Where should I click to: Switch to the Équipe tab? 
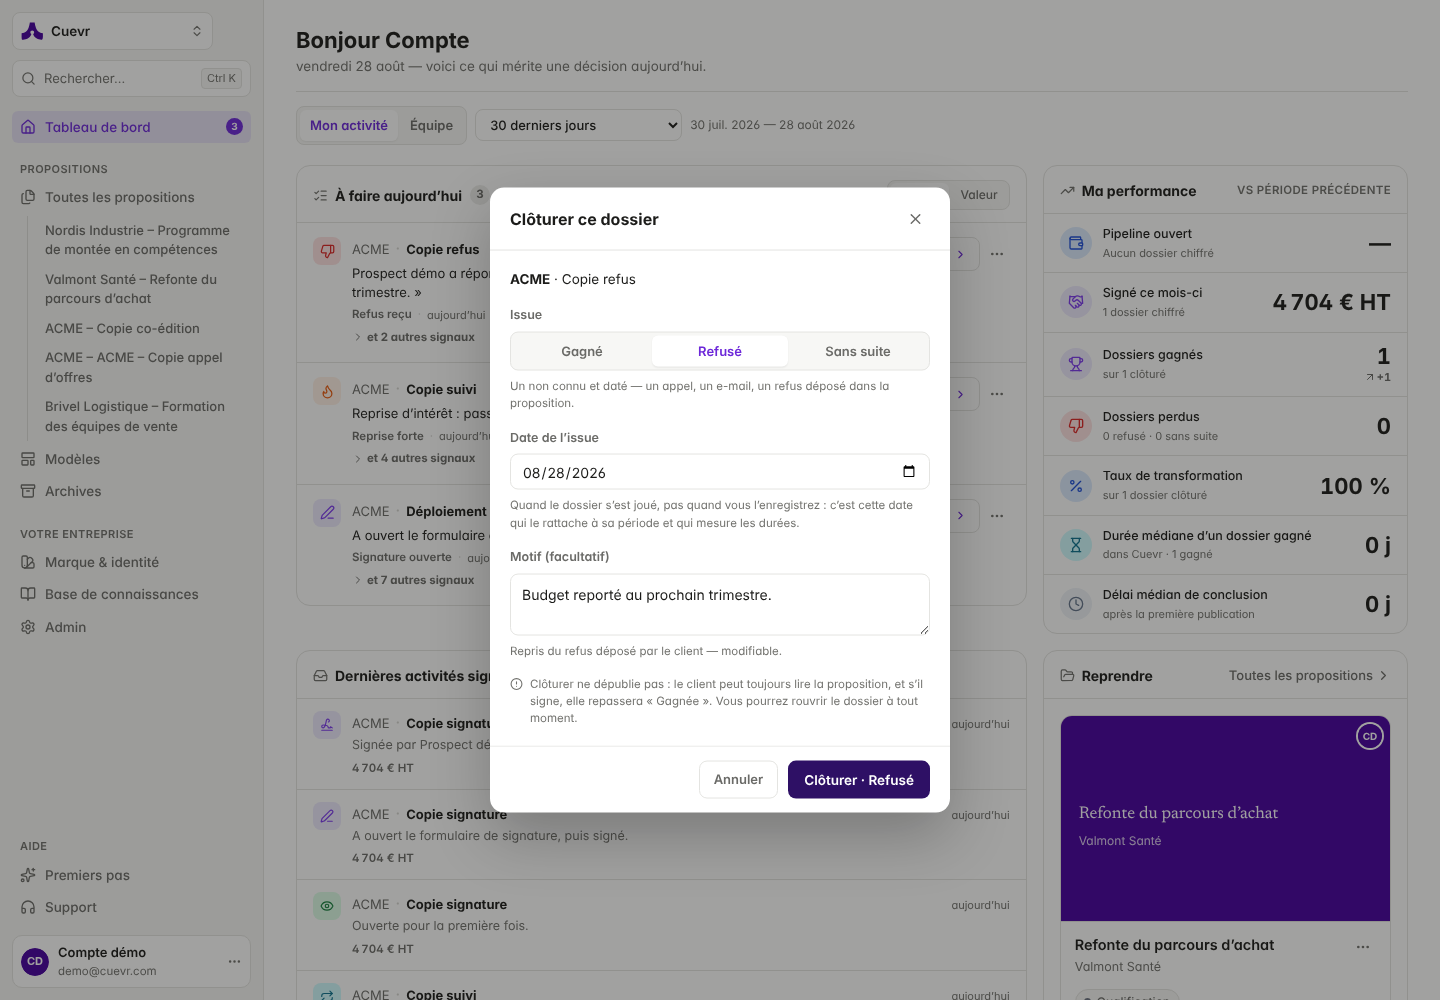[431, 125]
